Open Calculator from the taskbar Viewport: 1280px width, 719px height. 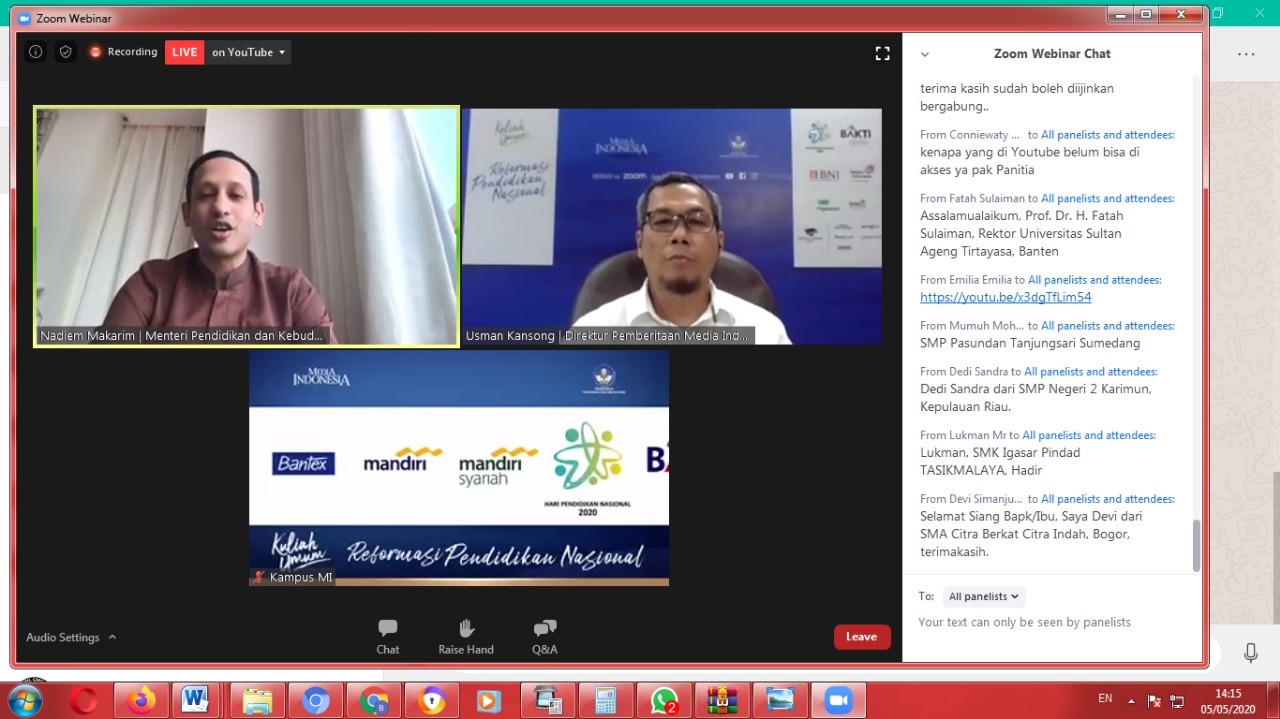(605, 700)
